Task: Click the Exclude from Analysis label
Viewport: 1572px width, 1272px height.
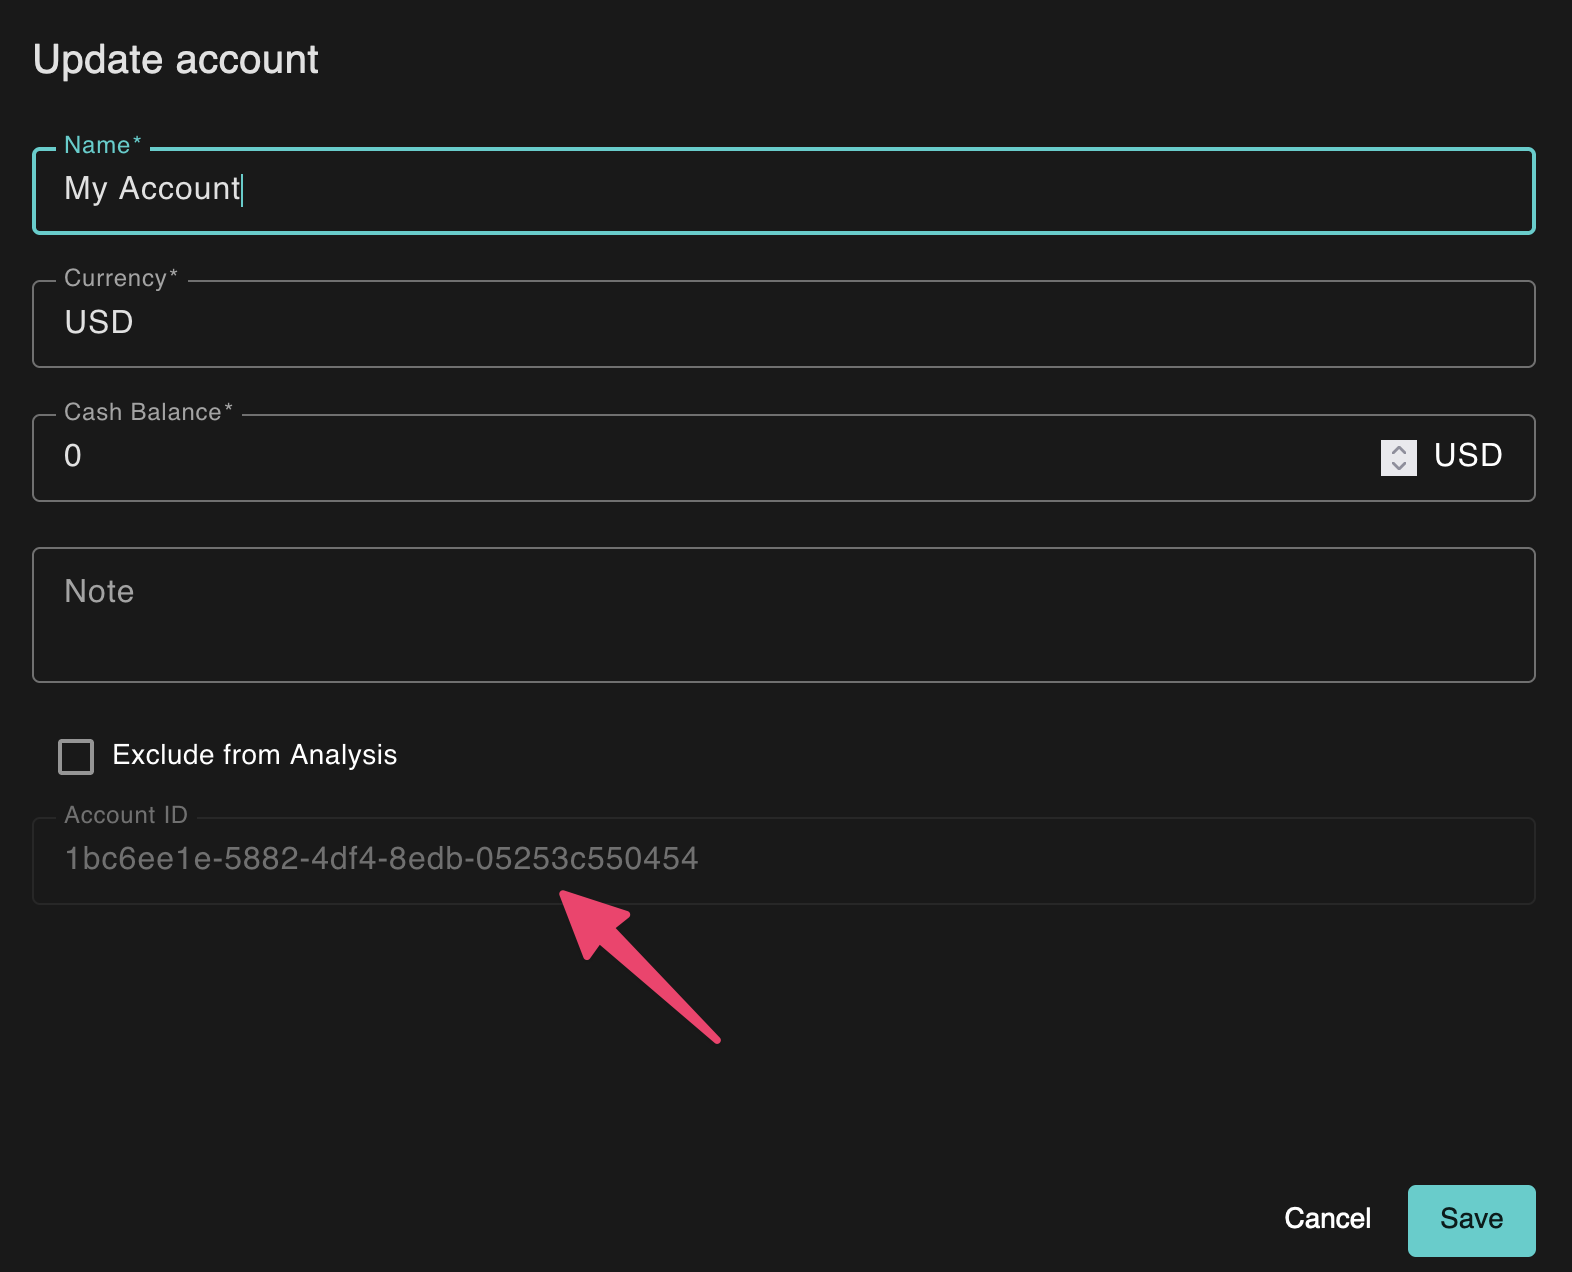Action: (255, 755)
